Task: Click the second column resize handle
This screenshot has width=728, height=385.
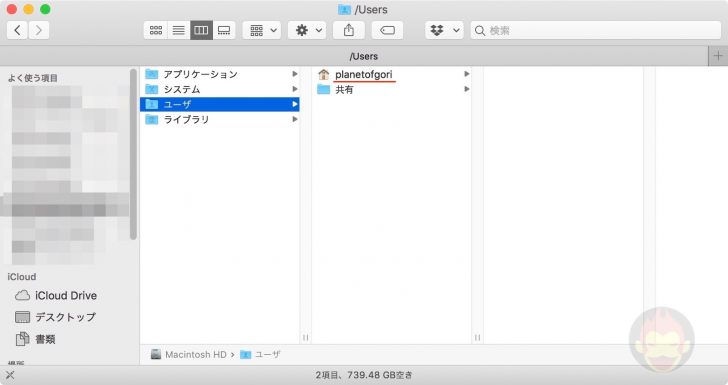Action: coord(477,338)
